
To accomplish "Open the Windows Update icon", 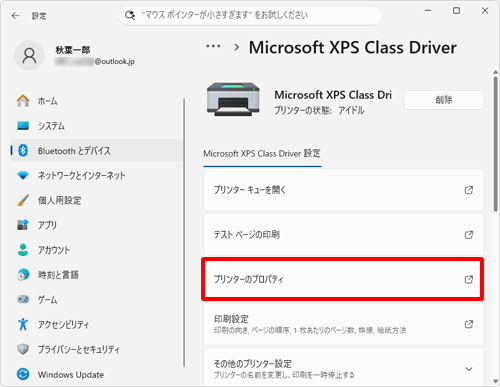I will [x=23, y=374].
